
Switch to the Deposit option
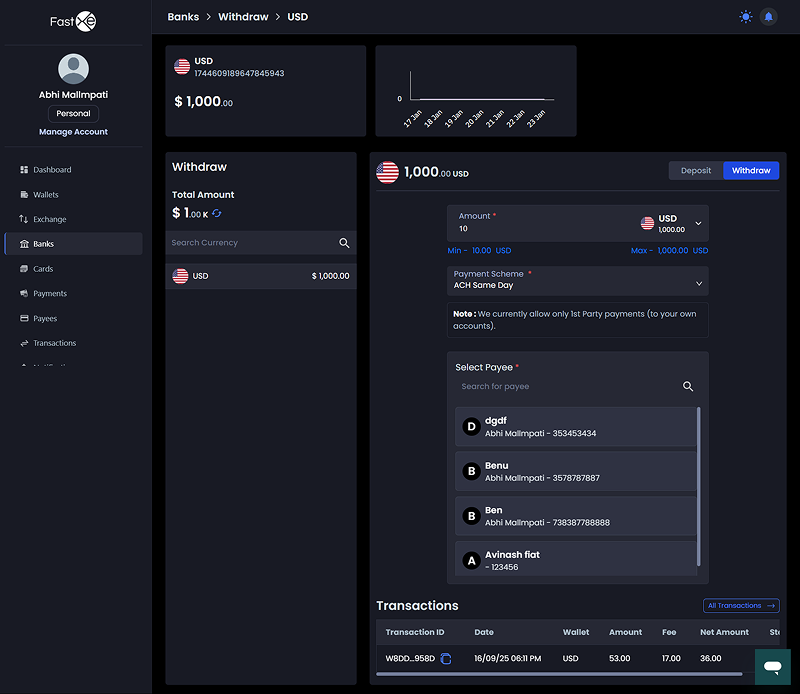point(696,171)
